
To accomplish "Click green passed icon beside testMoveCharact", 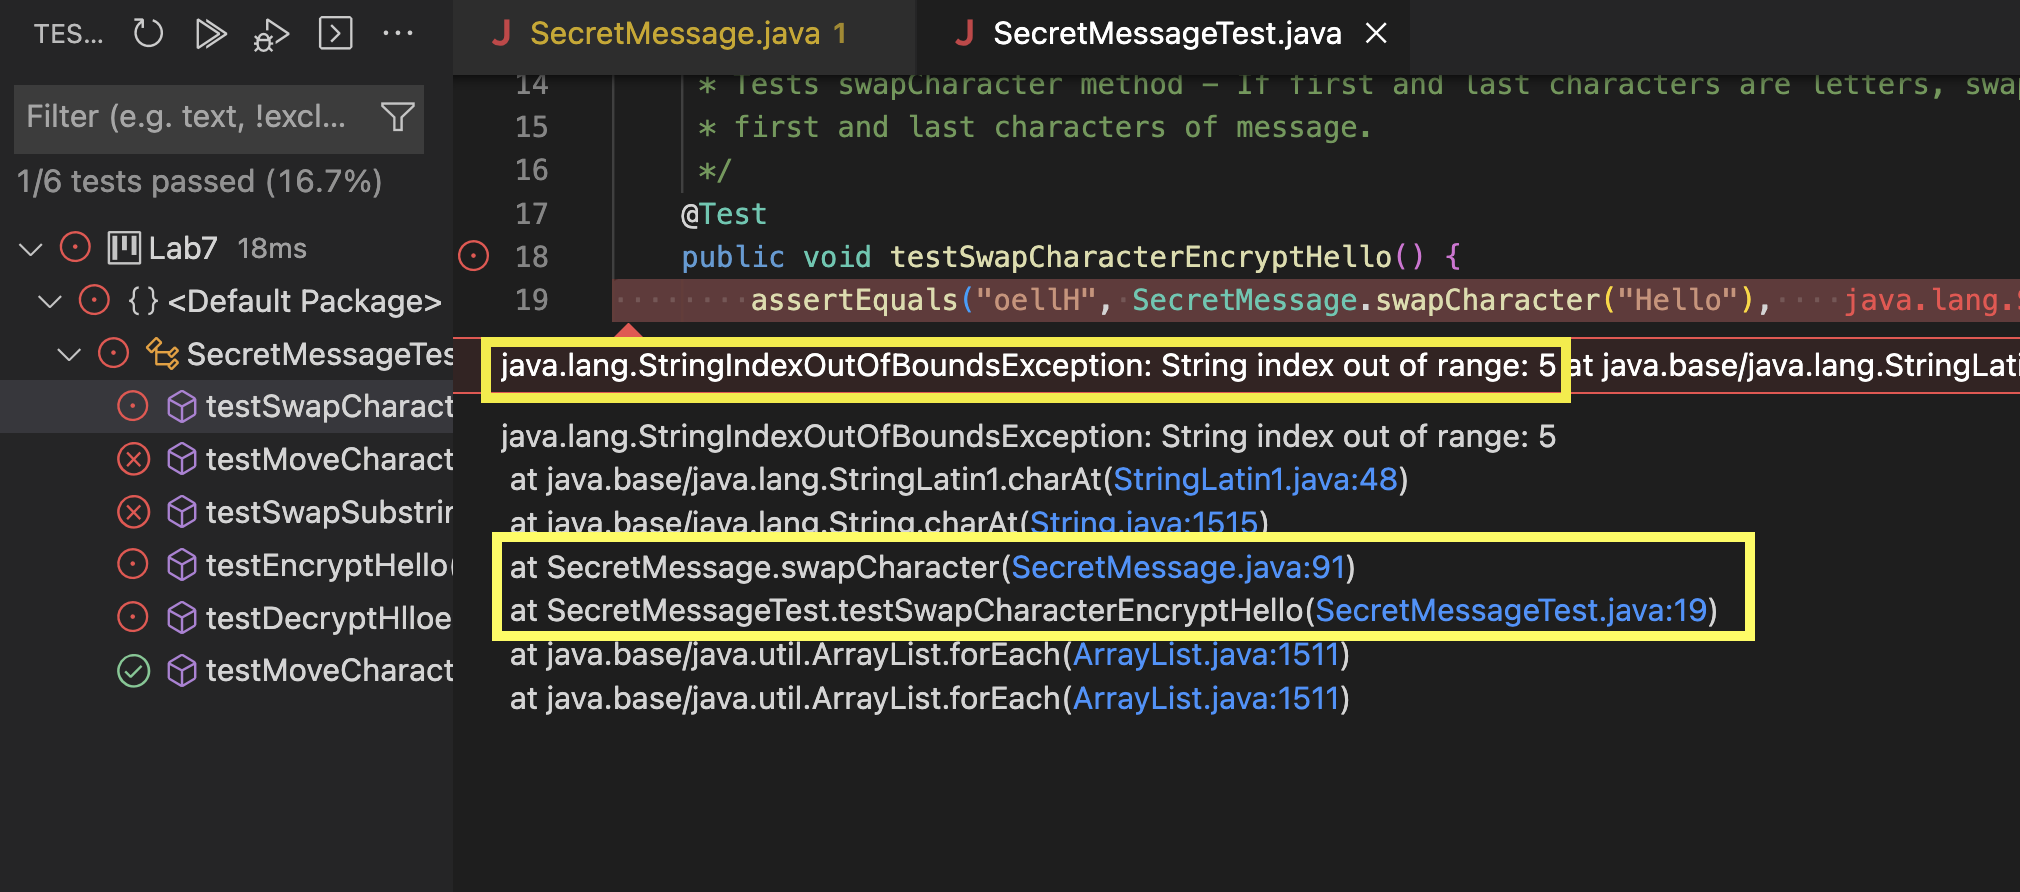I will click(x=133, y=670).
